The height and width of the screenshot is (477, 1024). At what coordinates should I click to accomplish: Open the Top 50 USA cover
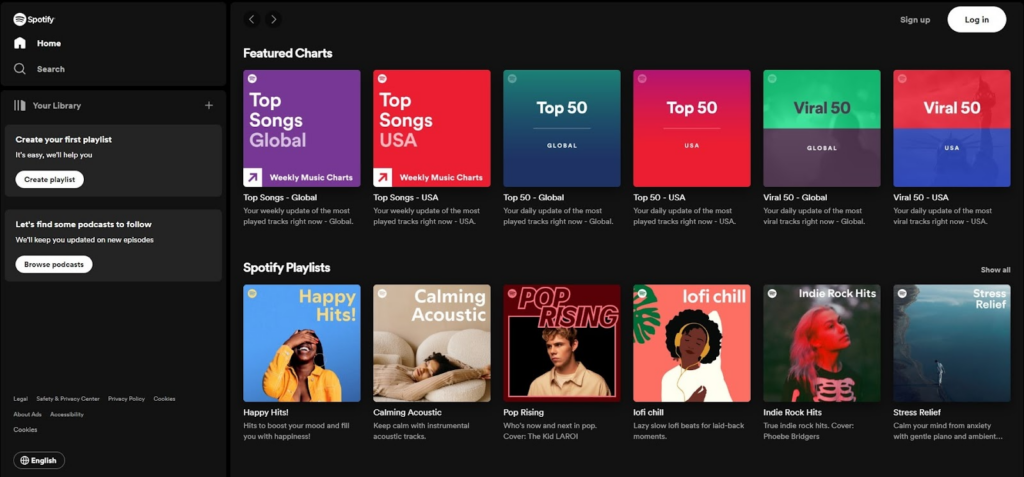tap(692, 128)
